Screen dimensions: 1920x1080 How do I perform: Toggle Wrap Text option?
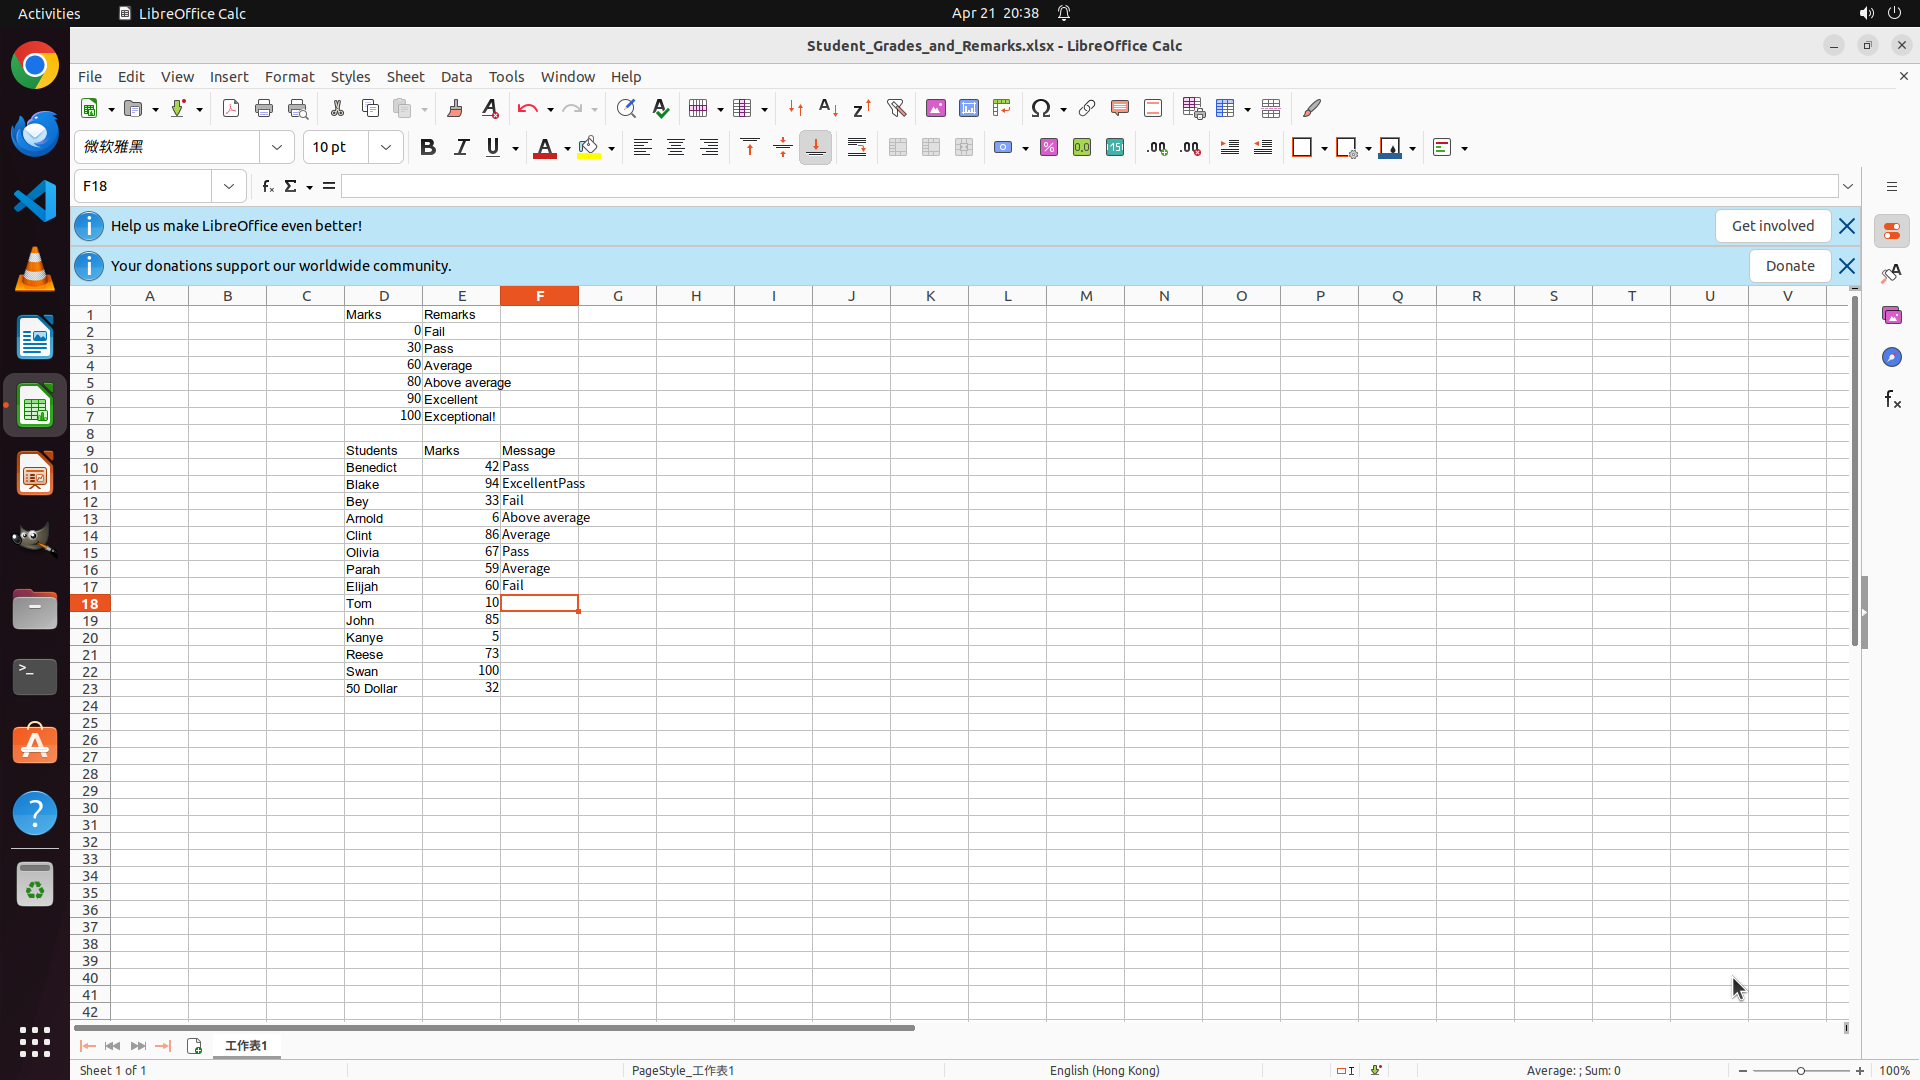(857, 148)
